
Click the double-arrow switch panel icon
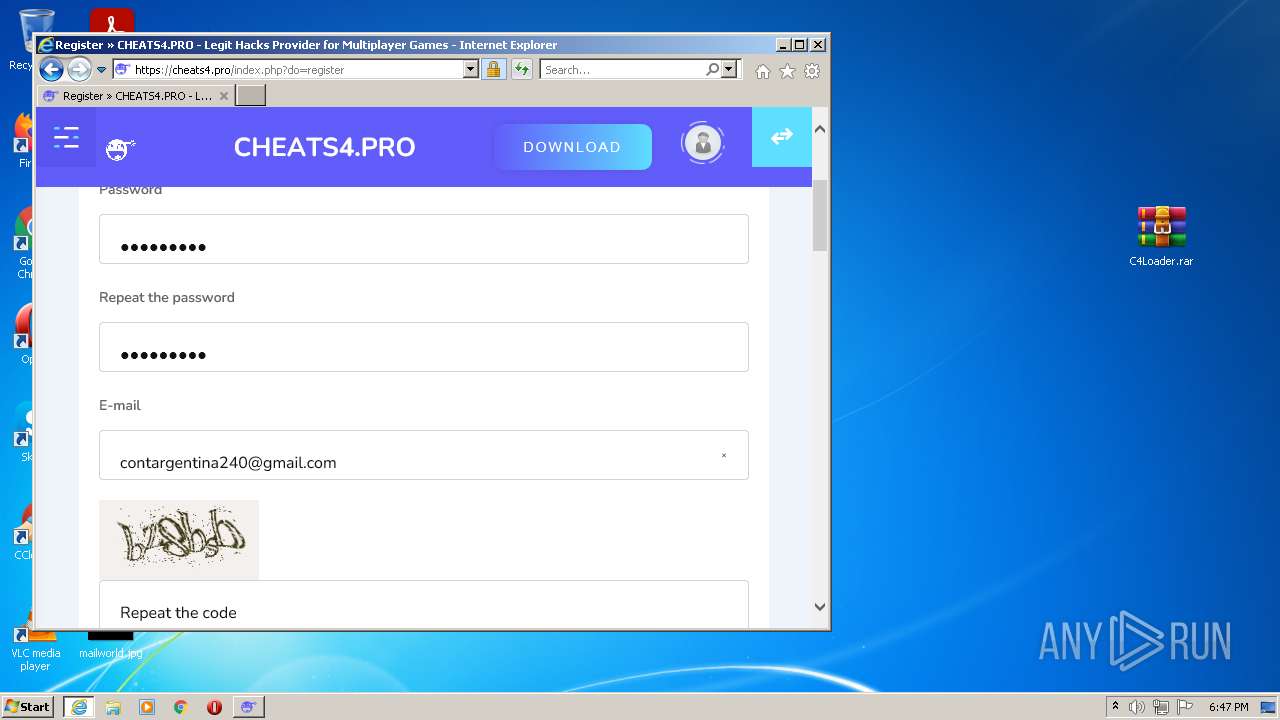tap(782, 136)
